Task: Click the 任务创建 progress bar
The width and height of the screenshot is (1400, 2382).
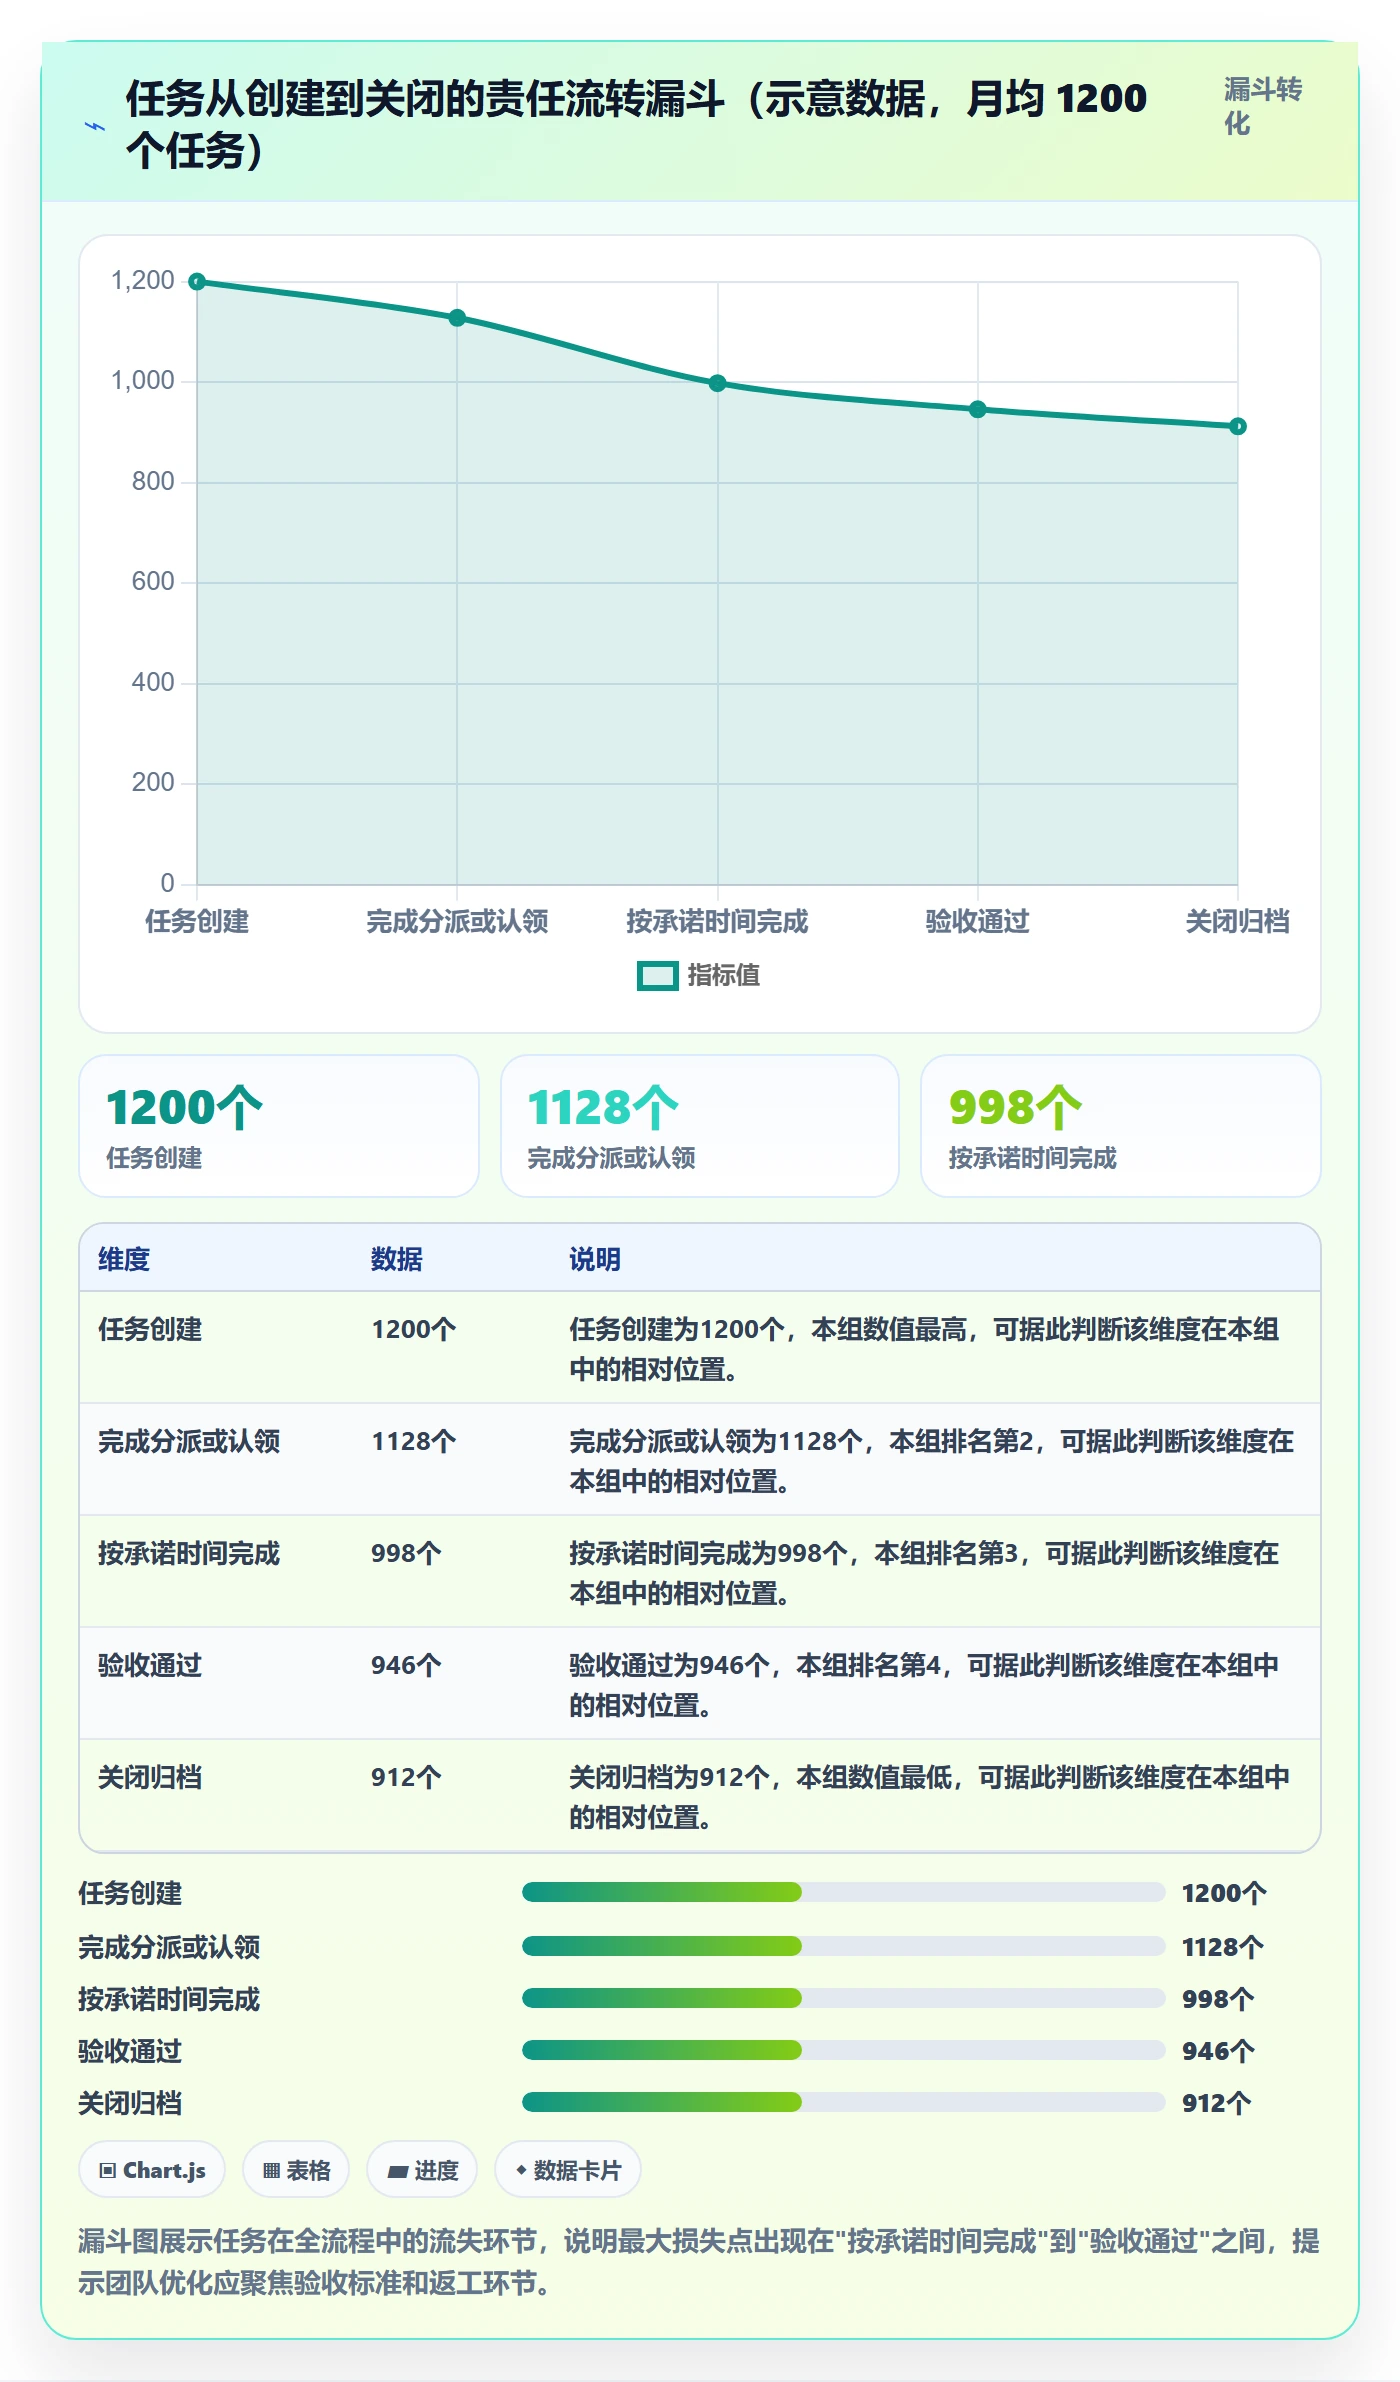Action: (843, 1892)
